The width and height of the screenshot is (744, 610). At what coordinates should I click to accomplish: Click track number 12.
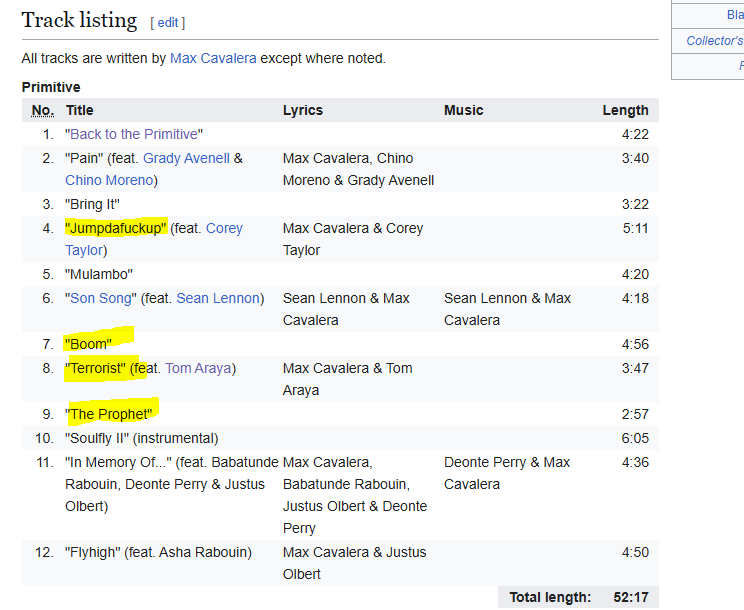coord(44,553)
